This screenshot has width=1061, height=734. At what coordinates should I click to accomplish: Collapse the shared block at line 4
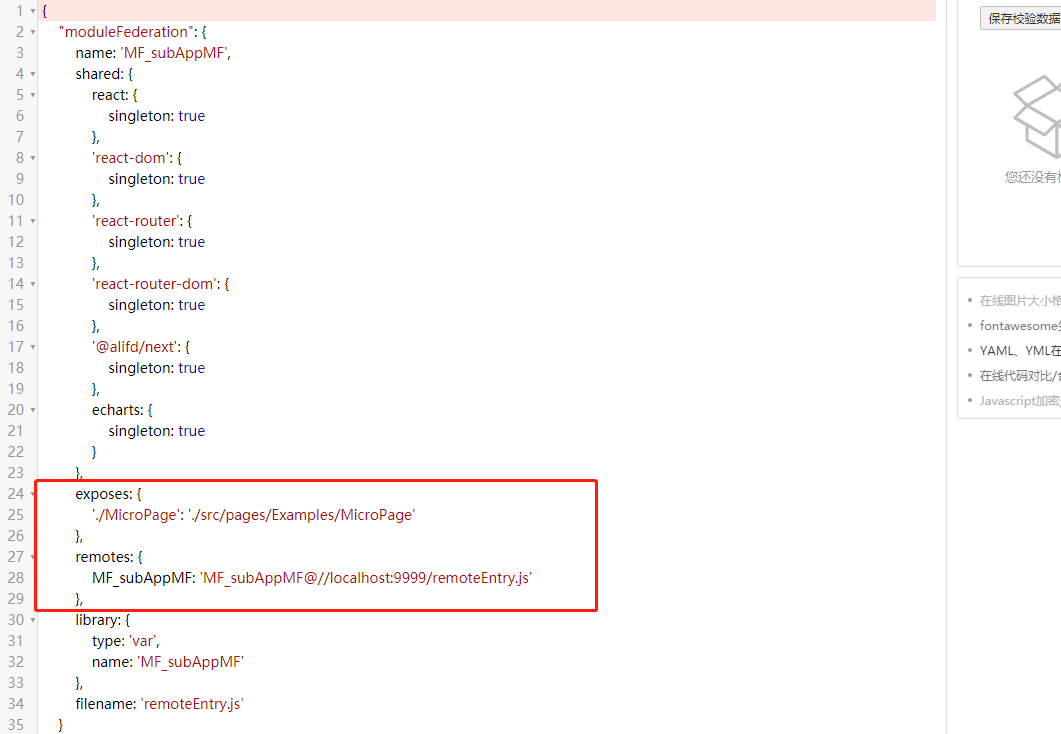pos(32,74)
